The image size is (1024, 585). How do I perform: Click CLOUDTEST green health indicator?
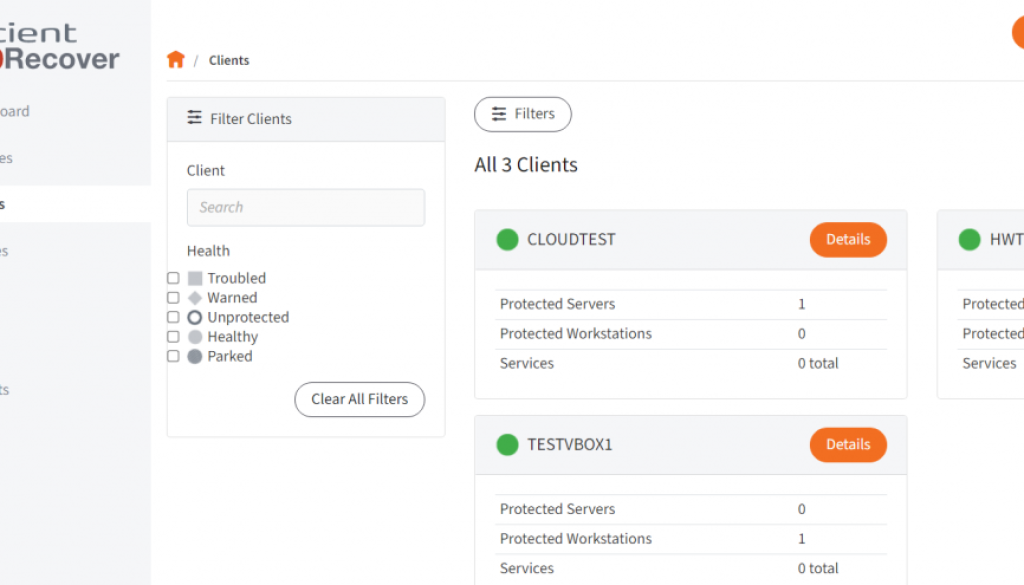click(x=507, y=240)
